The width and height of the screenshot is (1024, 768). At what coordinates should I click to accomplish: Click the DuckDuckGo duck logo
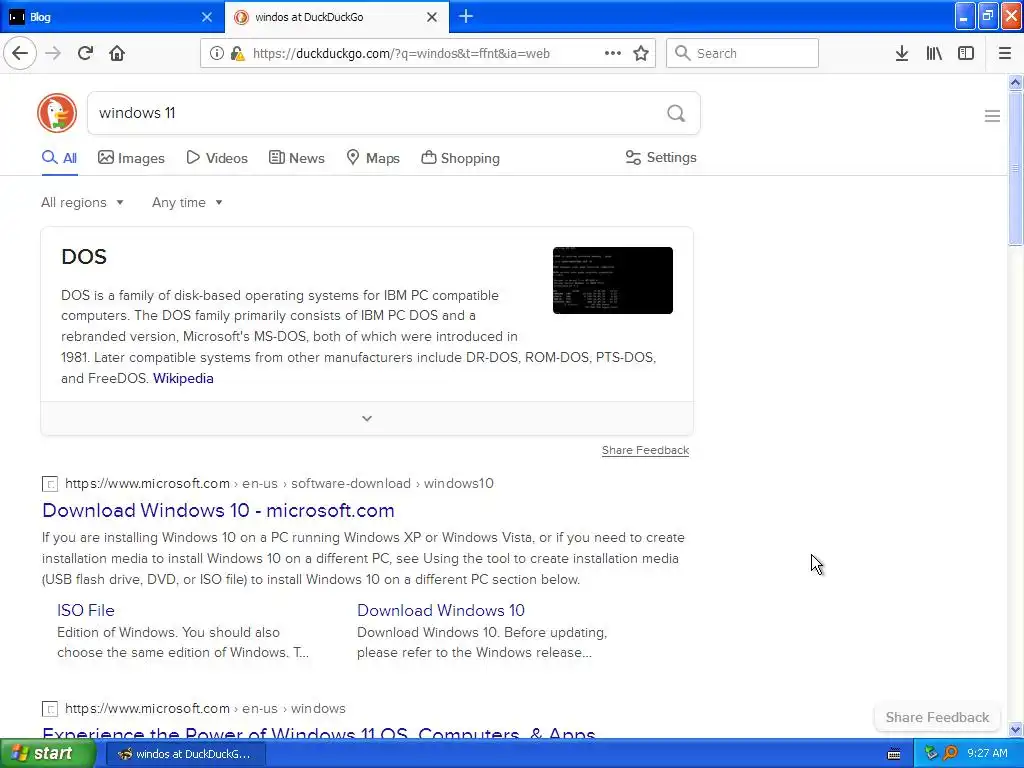(57, 113)
